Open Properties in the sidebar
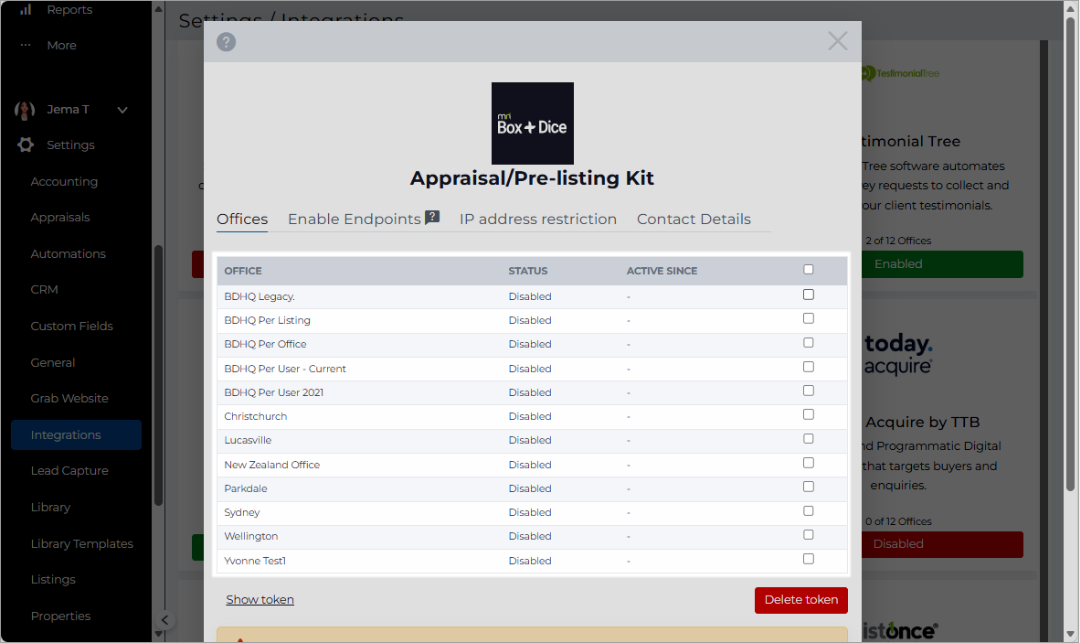 61,616
